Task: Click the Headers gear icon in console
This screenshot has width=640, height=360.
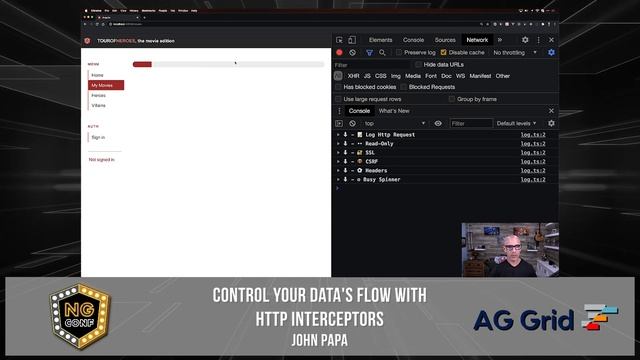Action: pos(360,171)
